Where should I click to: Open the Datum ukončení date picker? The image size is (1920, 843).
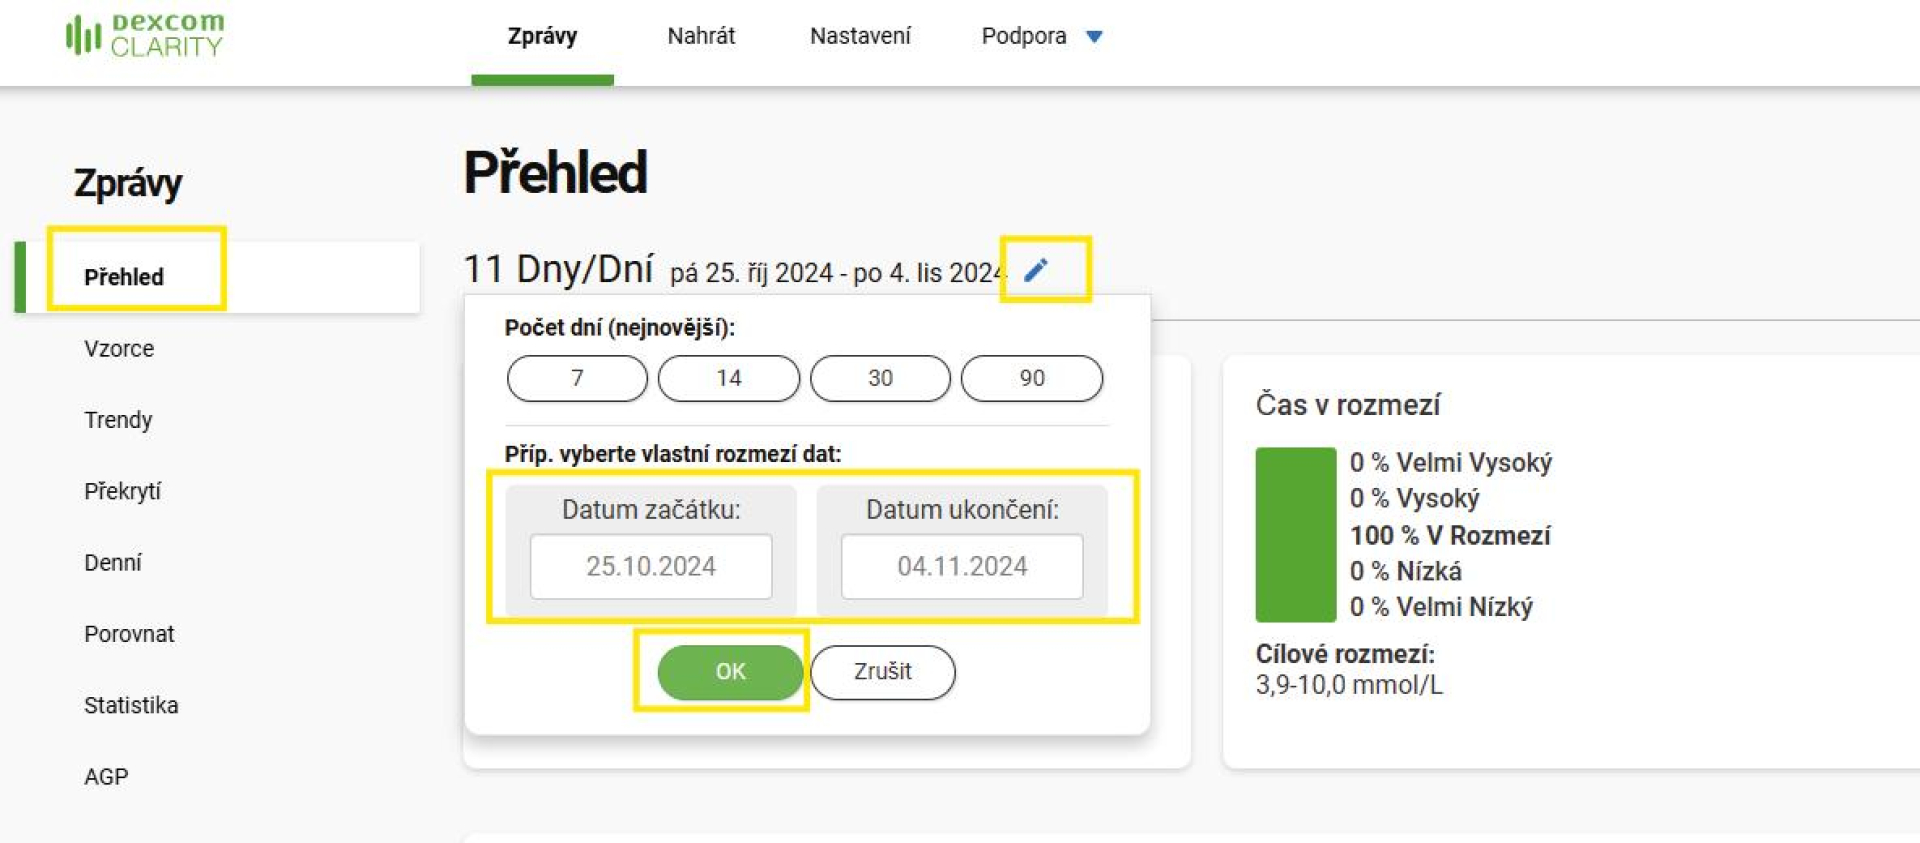pos(959,566)
